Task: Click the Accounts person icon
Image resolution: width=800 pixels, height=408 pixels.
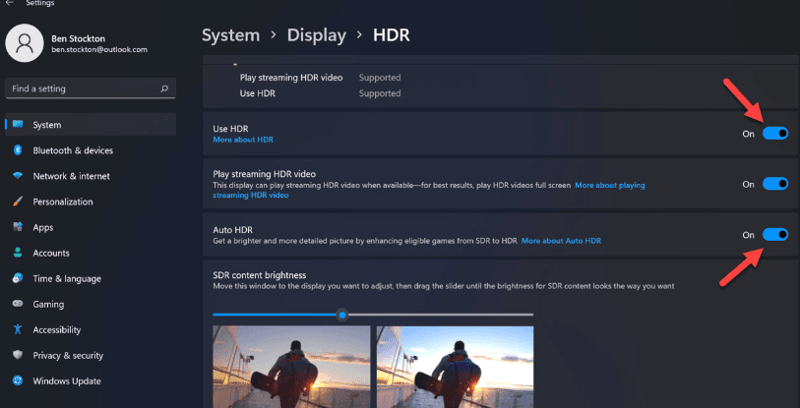Action: click(x=17, y=253)
